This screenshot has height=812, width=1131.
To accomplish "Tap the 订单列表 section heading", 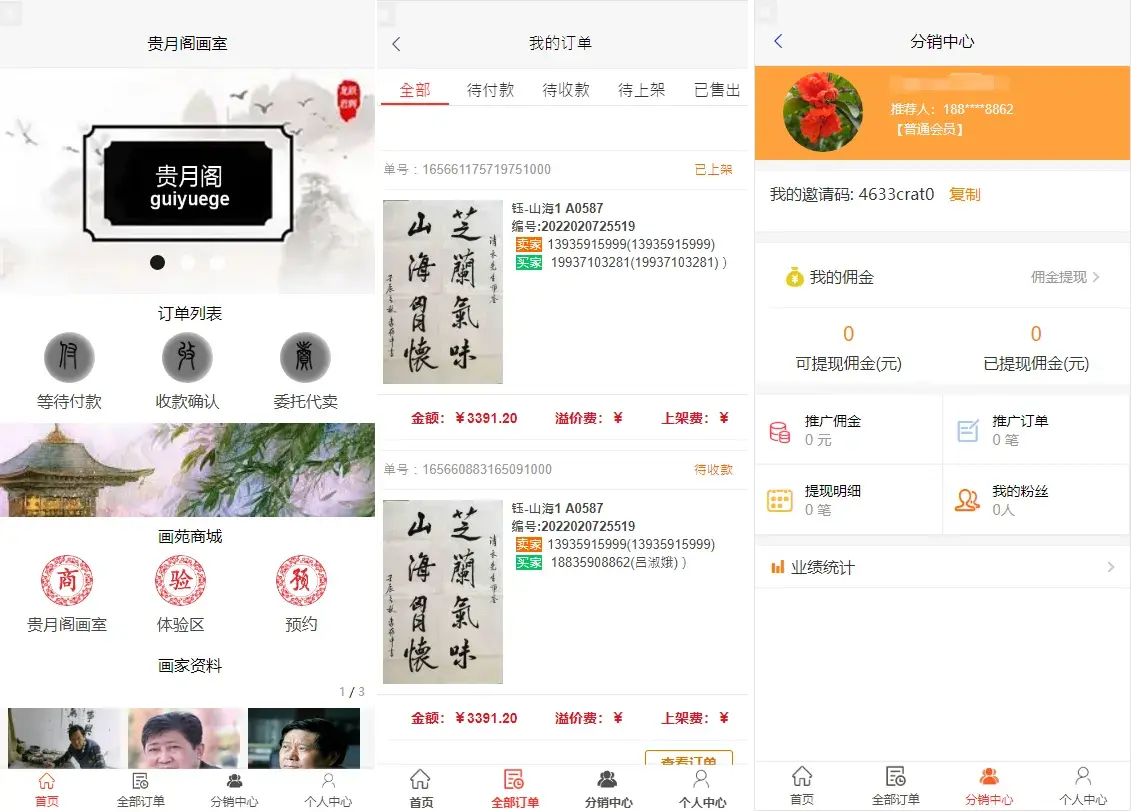I will pyautogui.click(x=190, y=314).
